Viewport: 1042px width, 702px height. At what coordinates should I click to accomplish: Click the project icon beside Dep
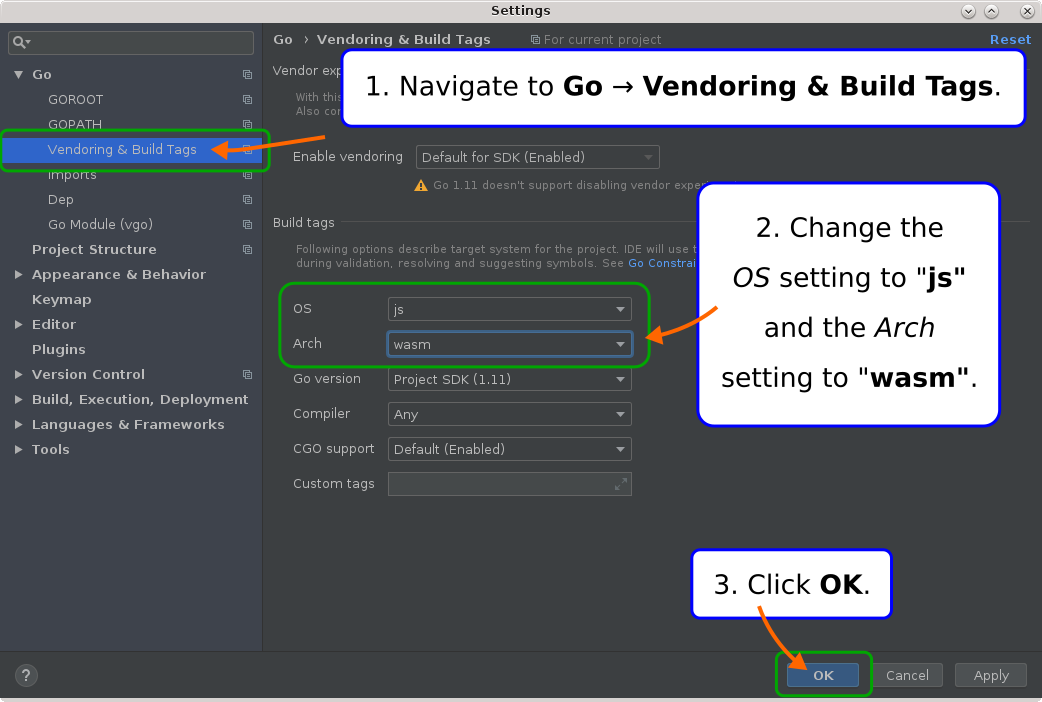pyautogui.click(x=247, y=199)
